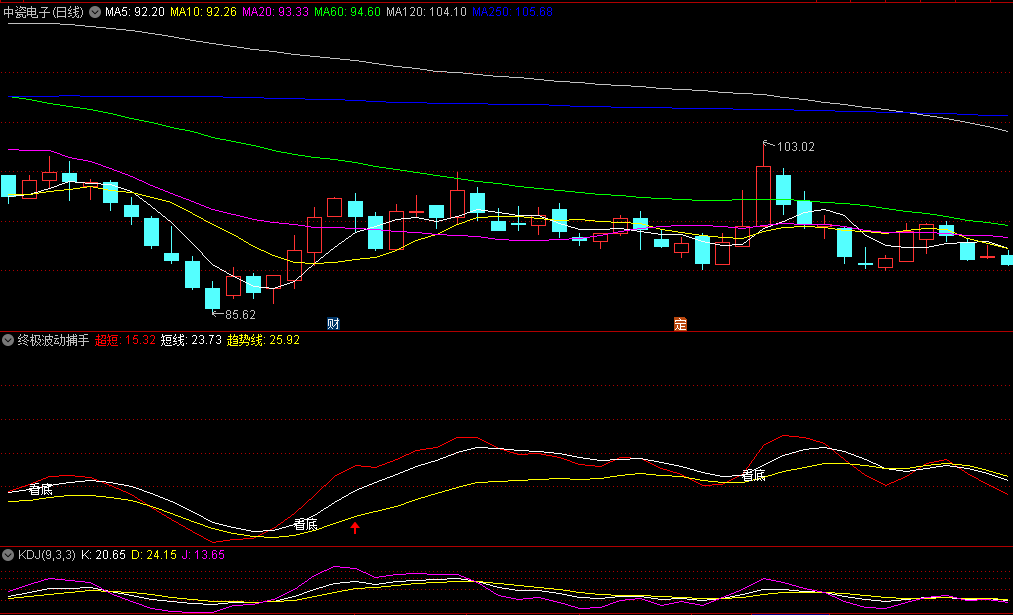Select the 中瓷电子(日线) chart title
Screen dimensions: 1013x615
(x=43, y=12)
